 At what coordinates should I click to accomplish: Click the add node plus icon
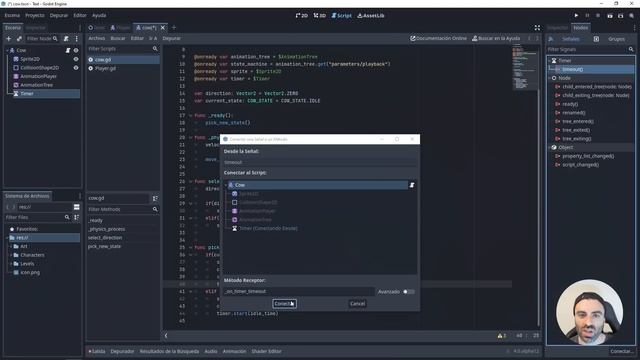[9, 39]
